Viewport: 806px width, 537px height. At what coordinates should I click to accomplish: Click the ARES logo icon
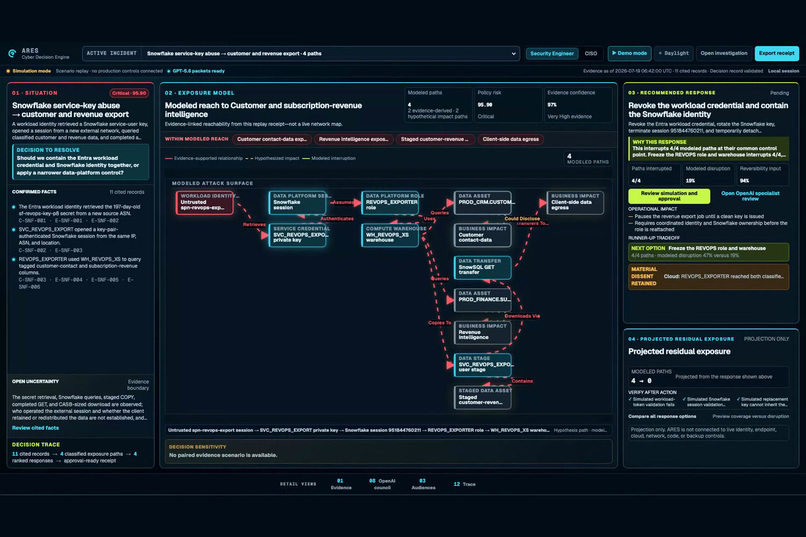(12, 53)
